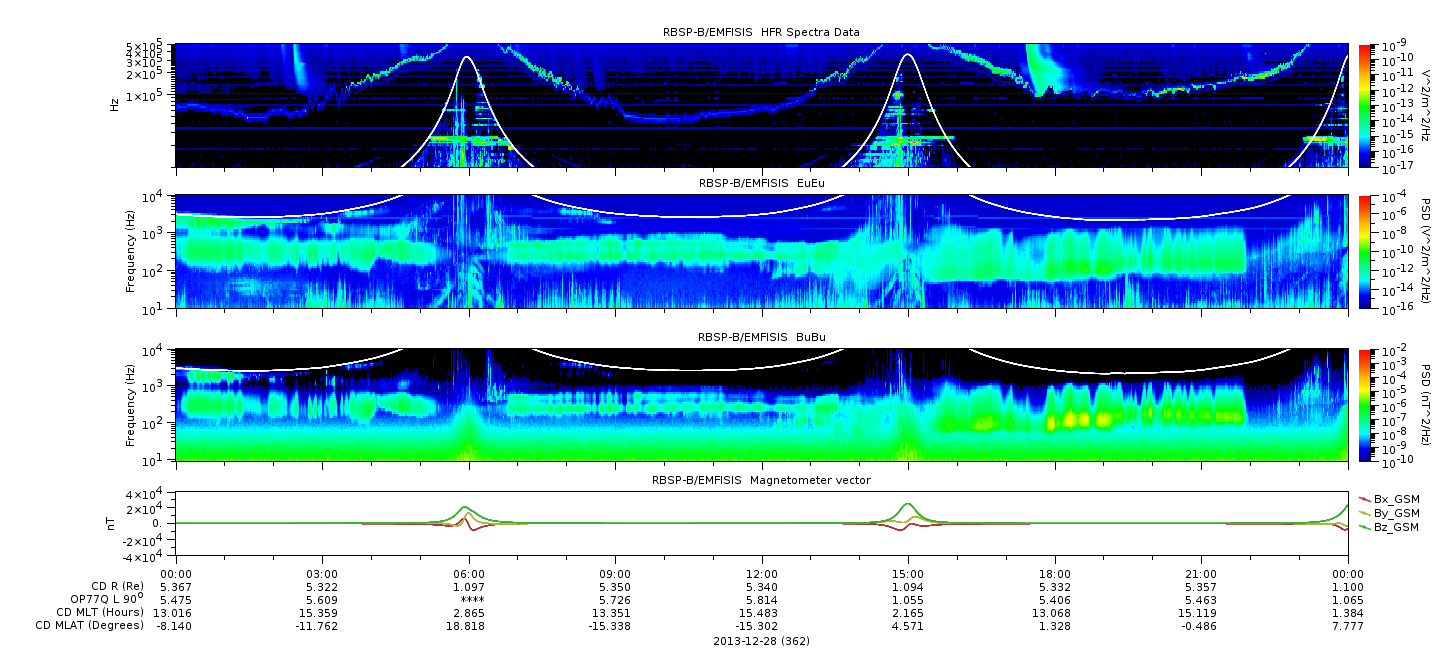The height and width of the screenshot is (658, 1447).
Task: Click the BuBu PSD color bar
Action: click(1364, 405)
